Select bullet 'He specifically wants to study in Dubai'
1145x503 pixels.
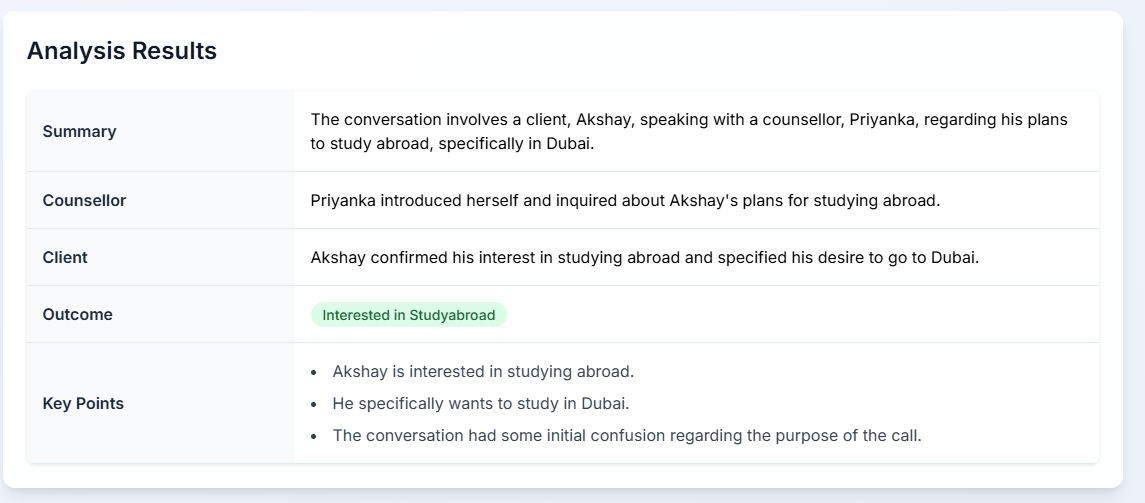click(480, 403)
